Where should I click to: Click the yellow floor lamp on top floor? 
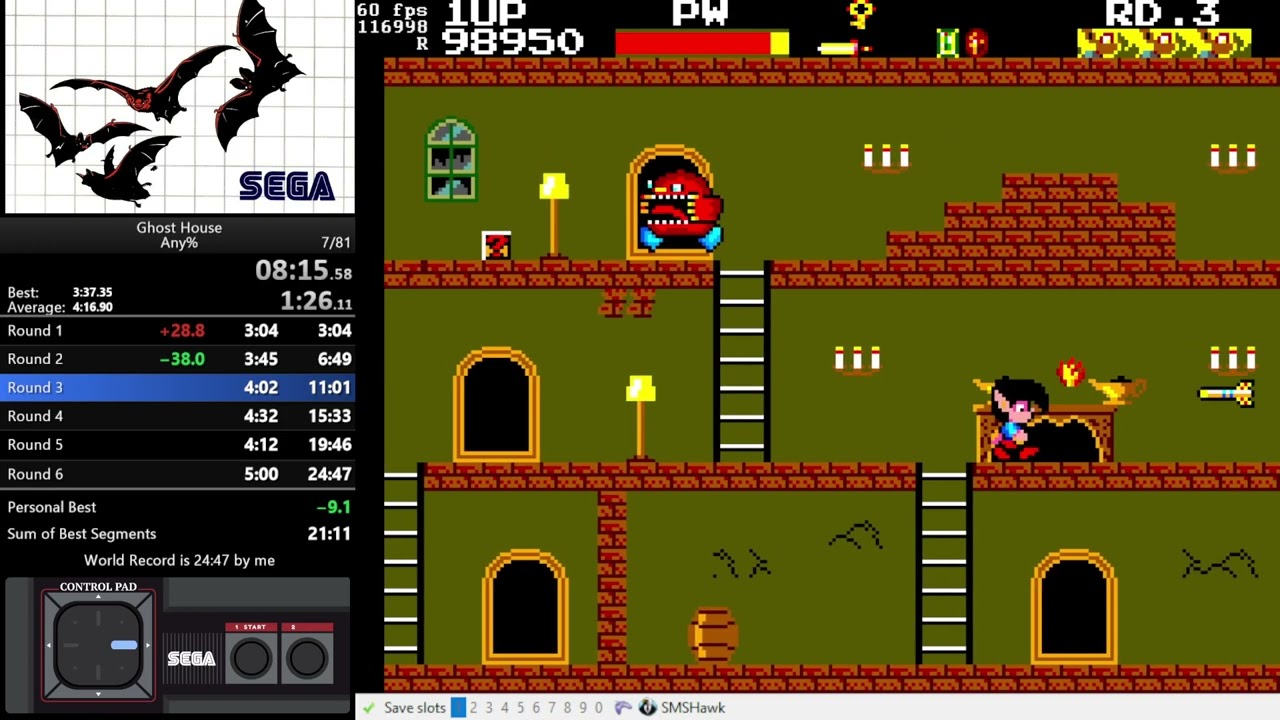(x=553, y=218)
